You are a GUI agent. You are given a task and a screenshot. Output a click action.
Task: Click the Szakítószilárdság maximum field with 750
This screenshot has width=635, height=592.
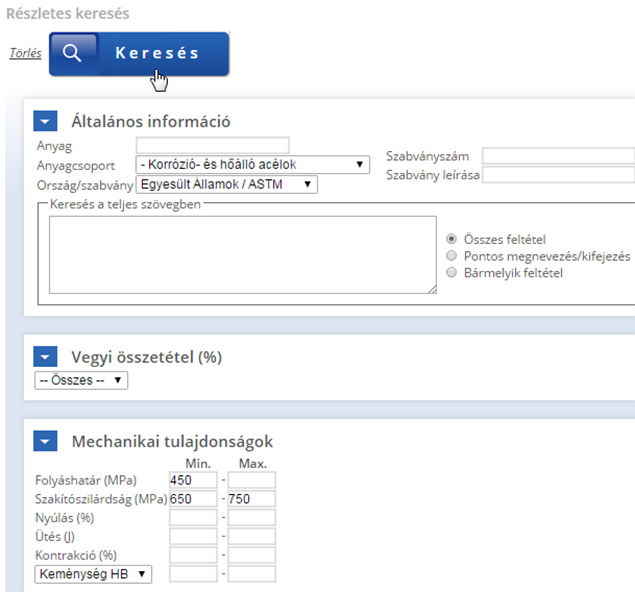pos(251,498)
